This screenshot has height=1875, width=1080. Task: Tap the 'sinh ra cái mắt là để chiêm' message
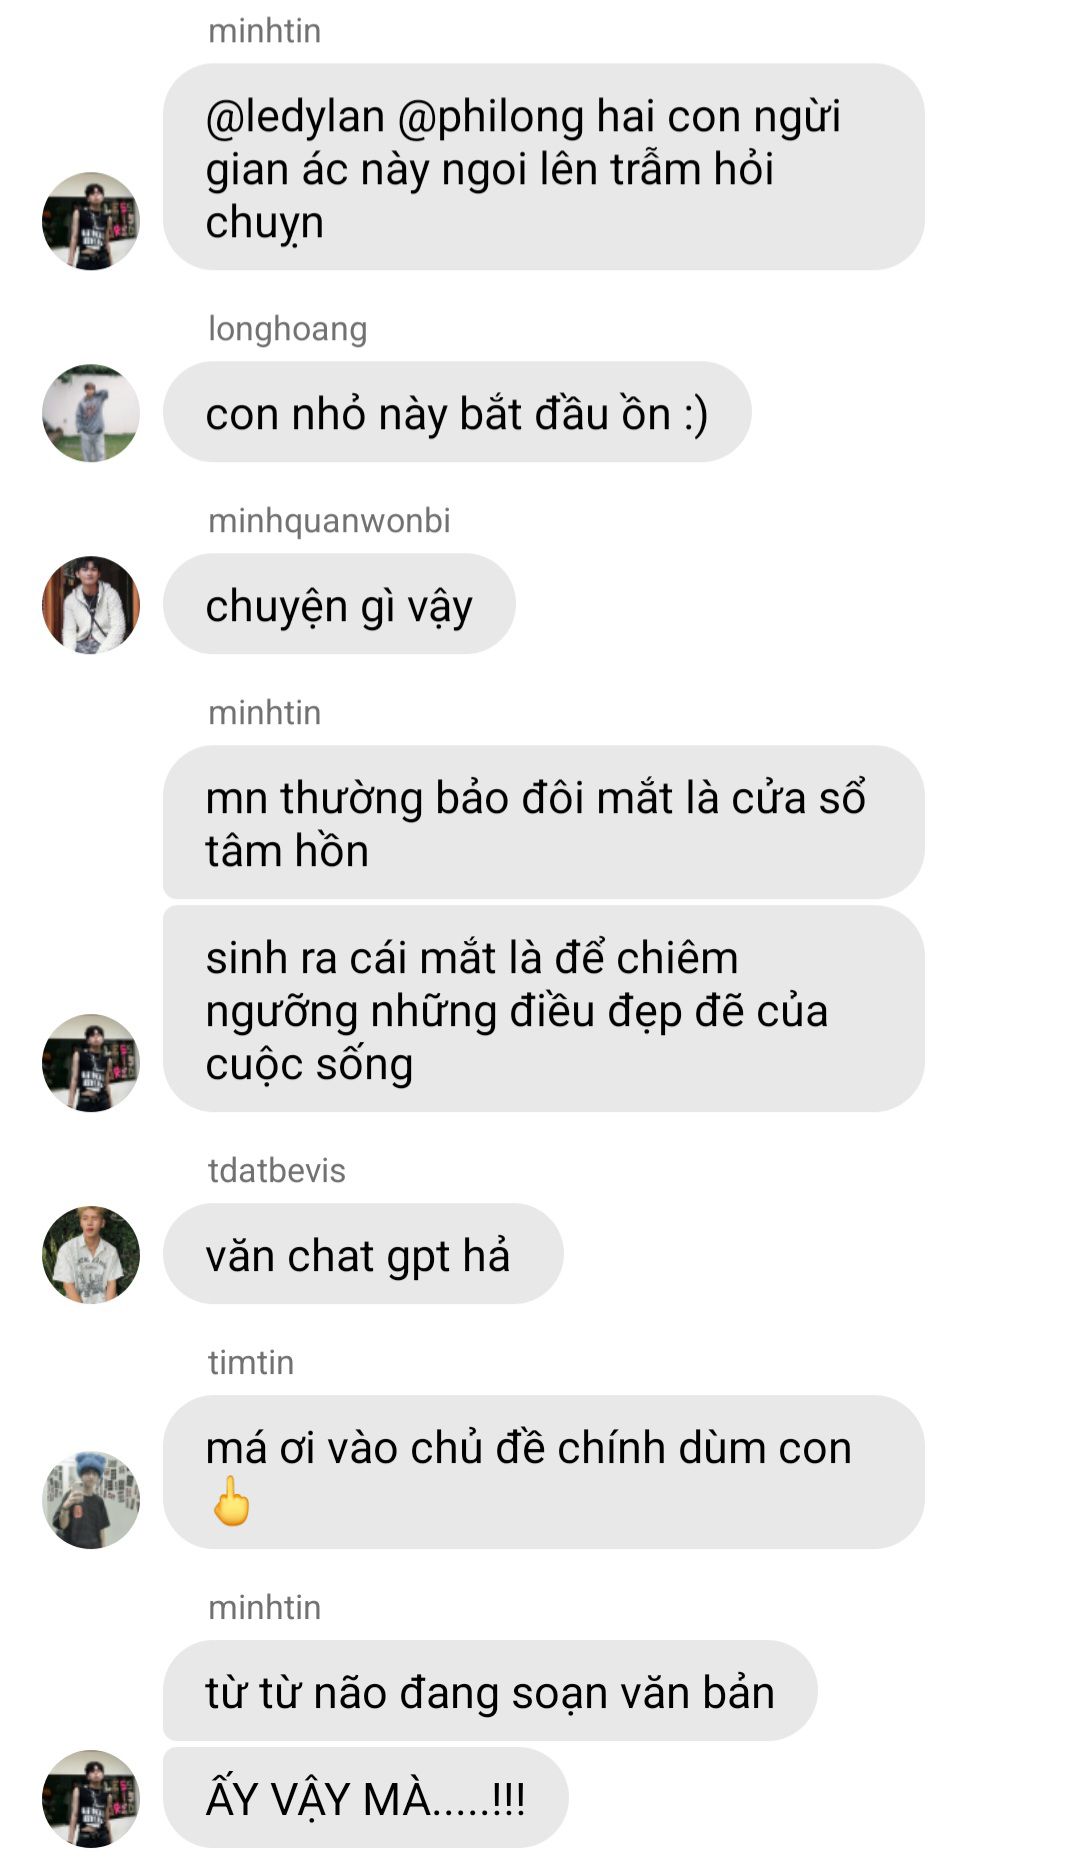(x=543, y=1010)
